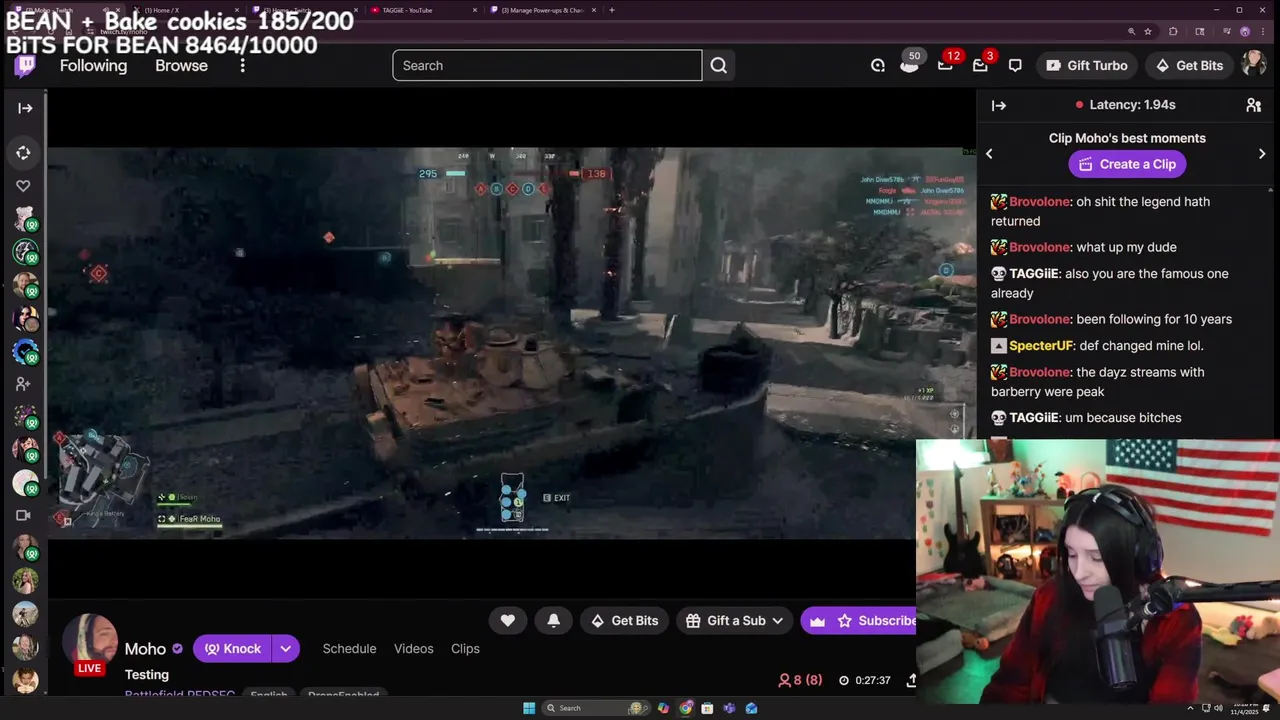
Task: Bookmark the page with the star icon
Action: pos(1148,32)
